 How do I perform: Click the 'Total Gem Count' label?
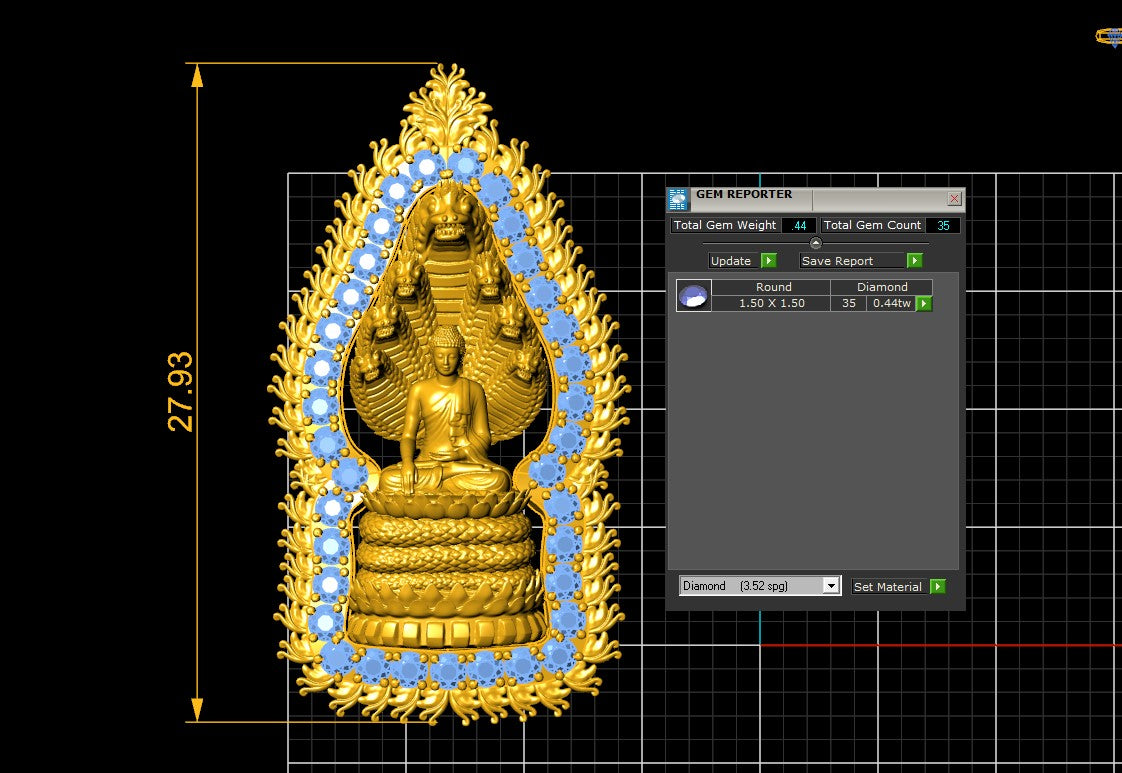tap(872, 225)
